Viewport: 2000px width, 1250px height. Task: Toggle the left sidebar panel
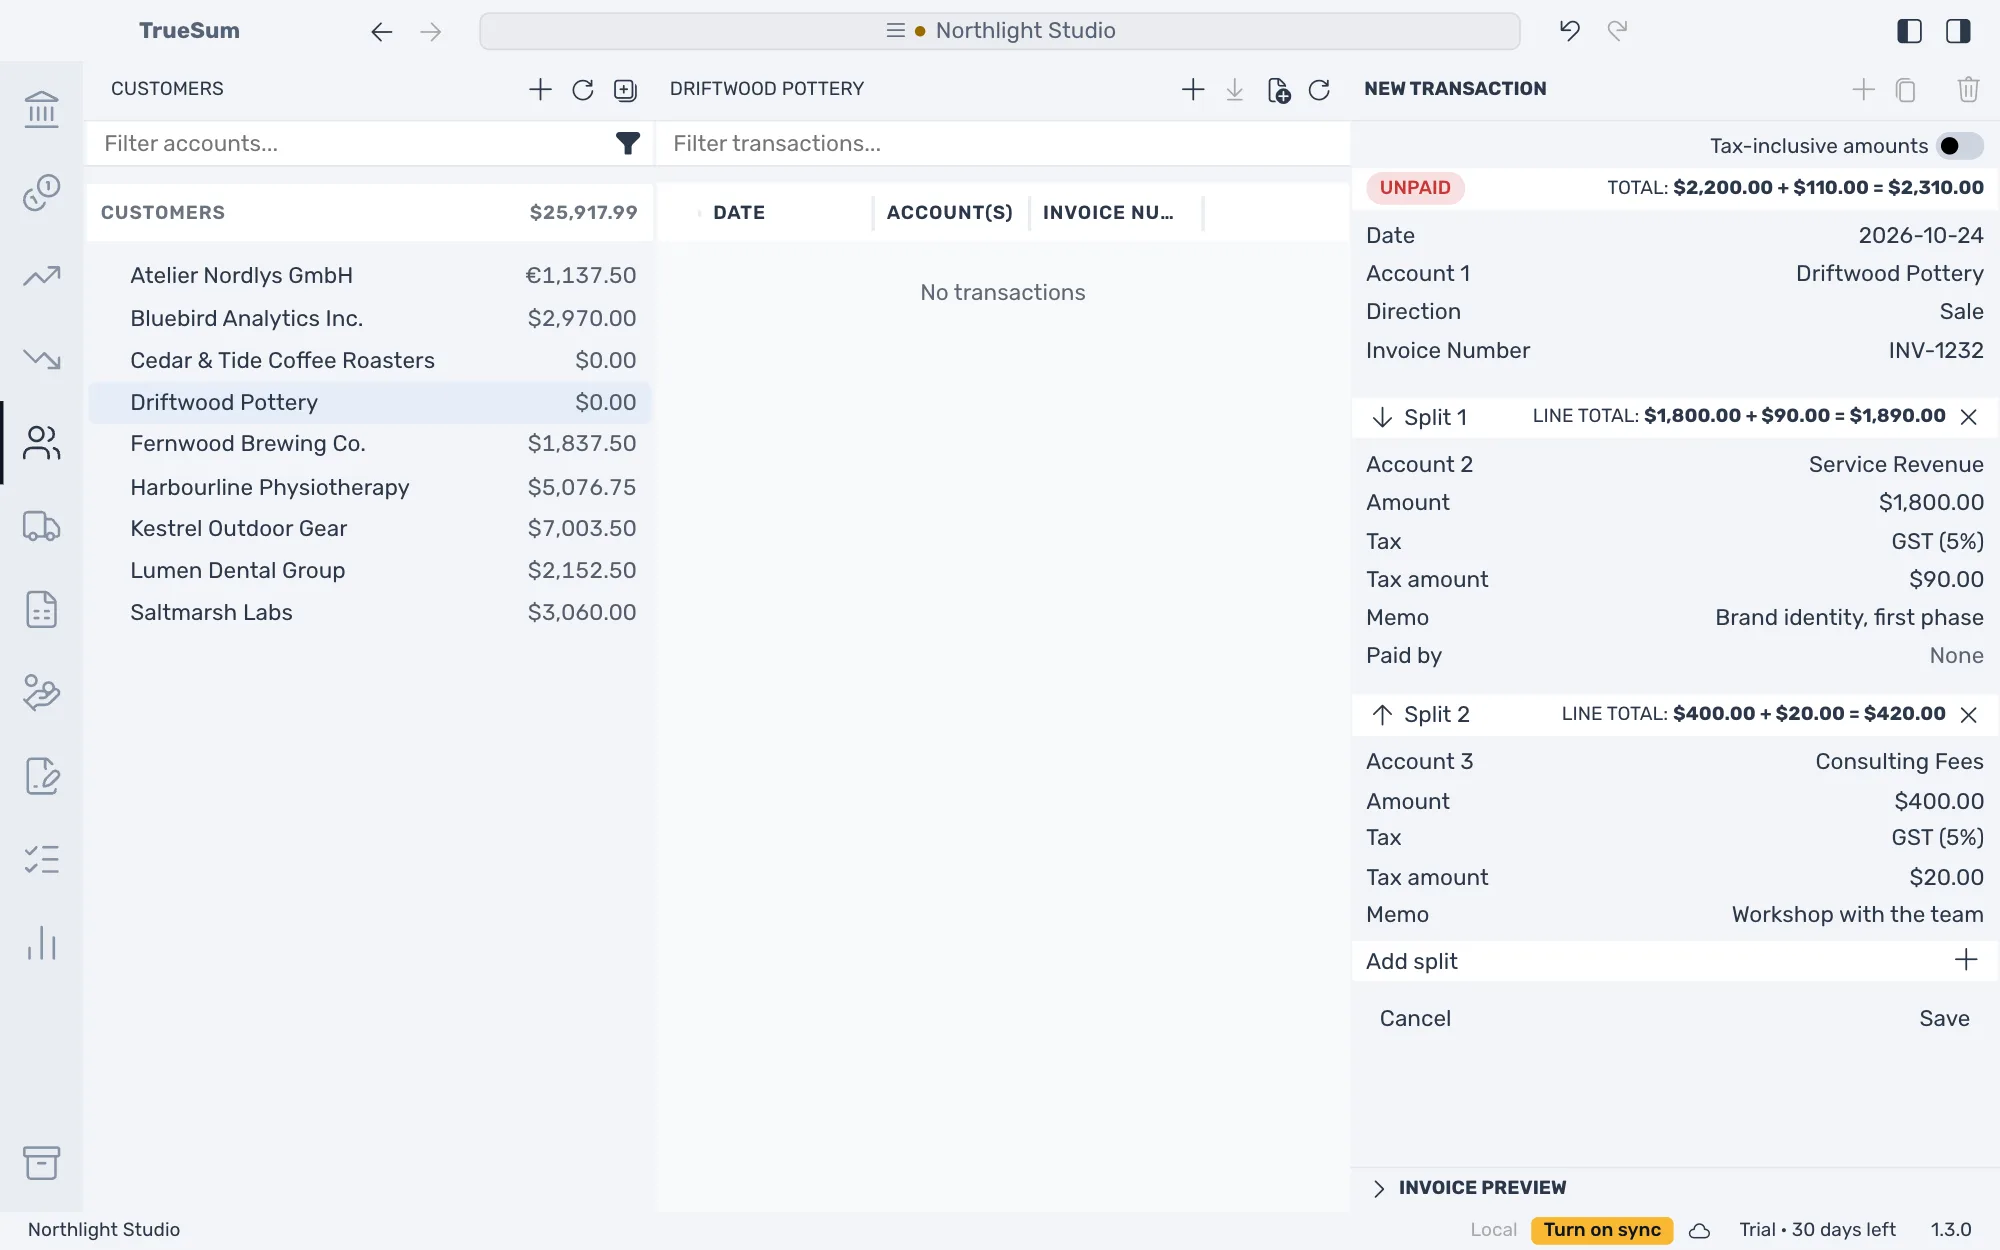(1909, 31)
